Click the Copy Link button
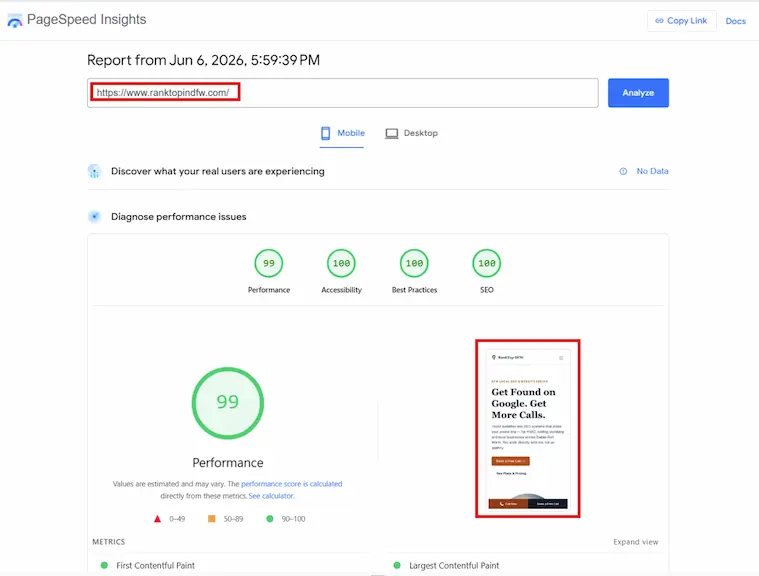The height and width of the screenshot is (576, 759). 682,21
